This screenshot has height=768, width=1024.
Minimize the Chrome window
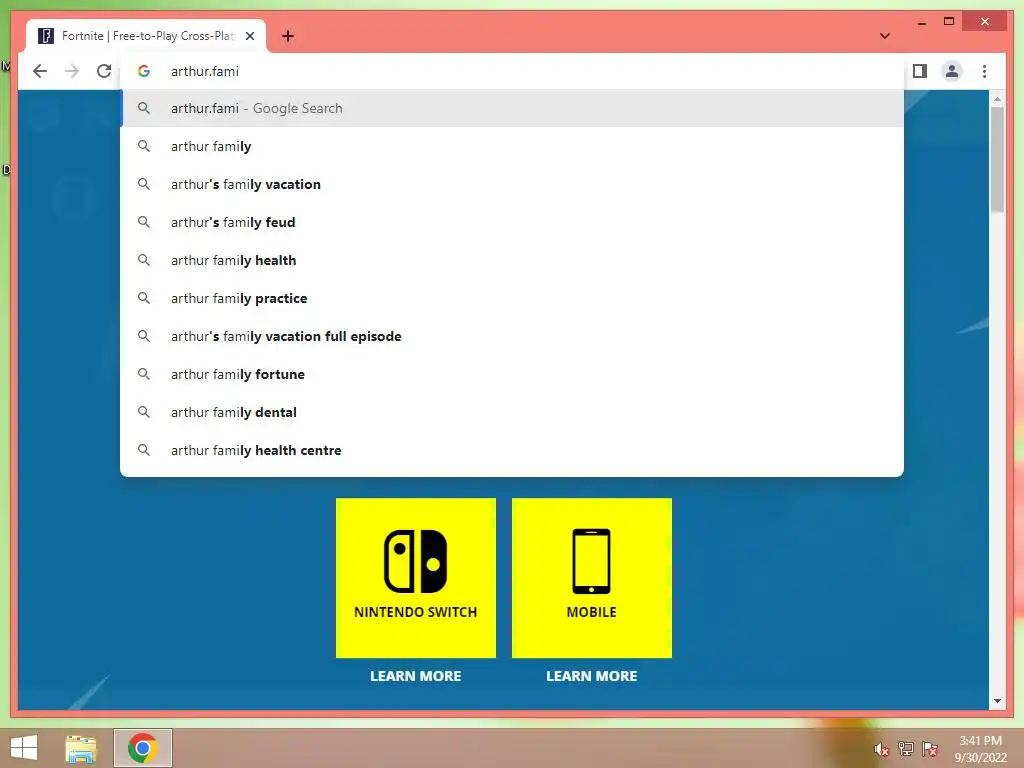click(921, 22)
